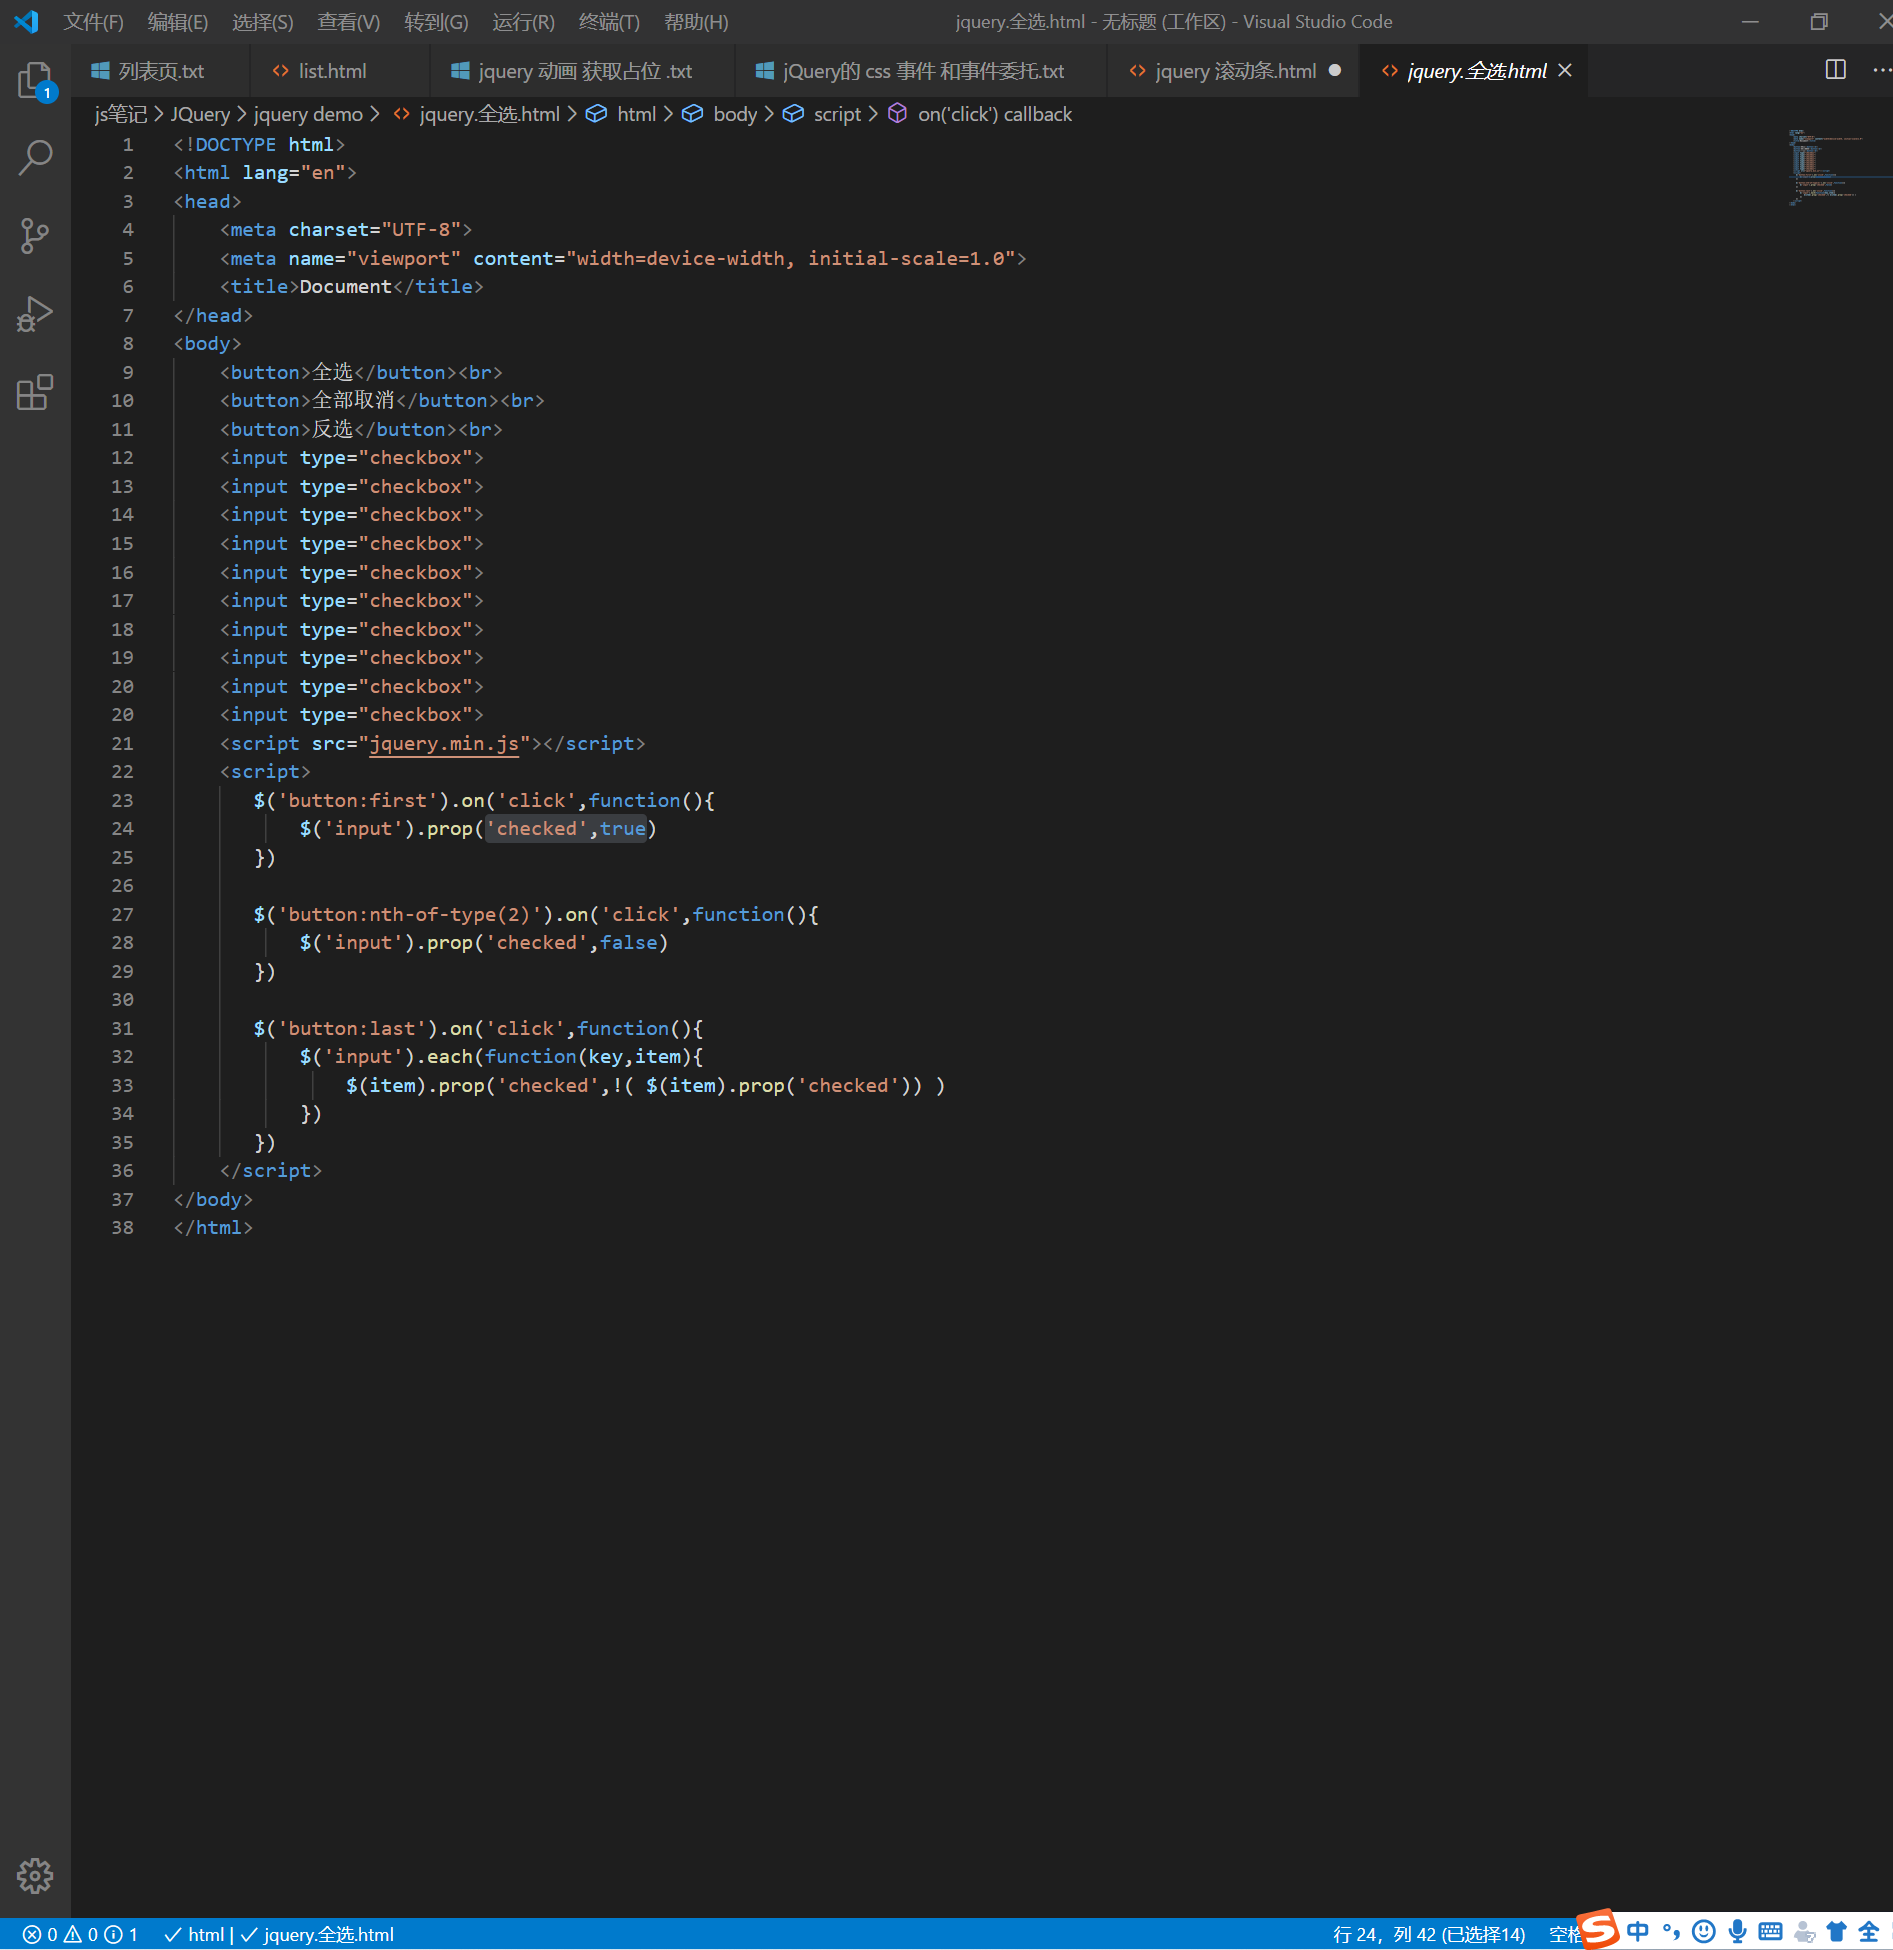Toggle Sogou punctuation mode icon

coord(1671,1931)
